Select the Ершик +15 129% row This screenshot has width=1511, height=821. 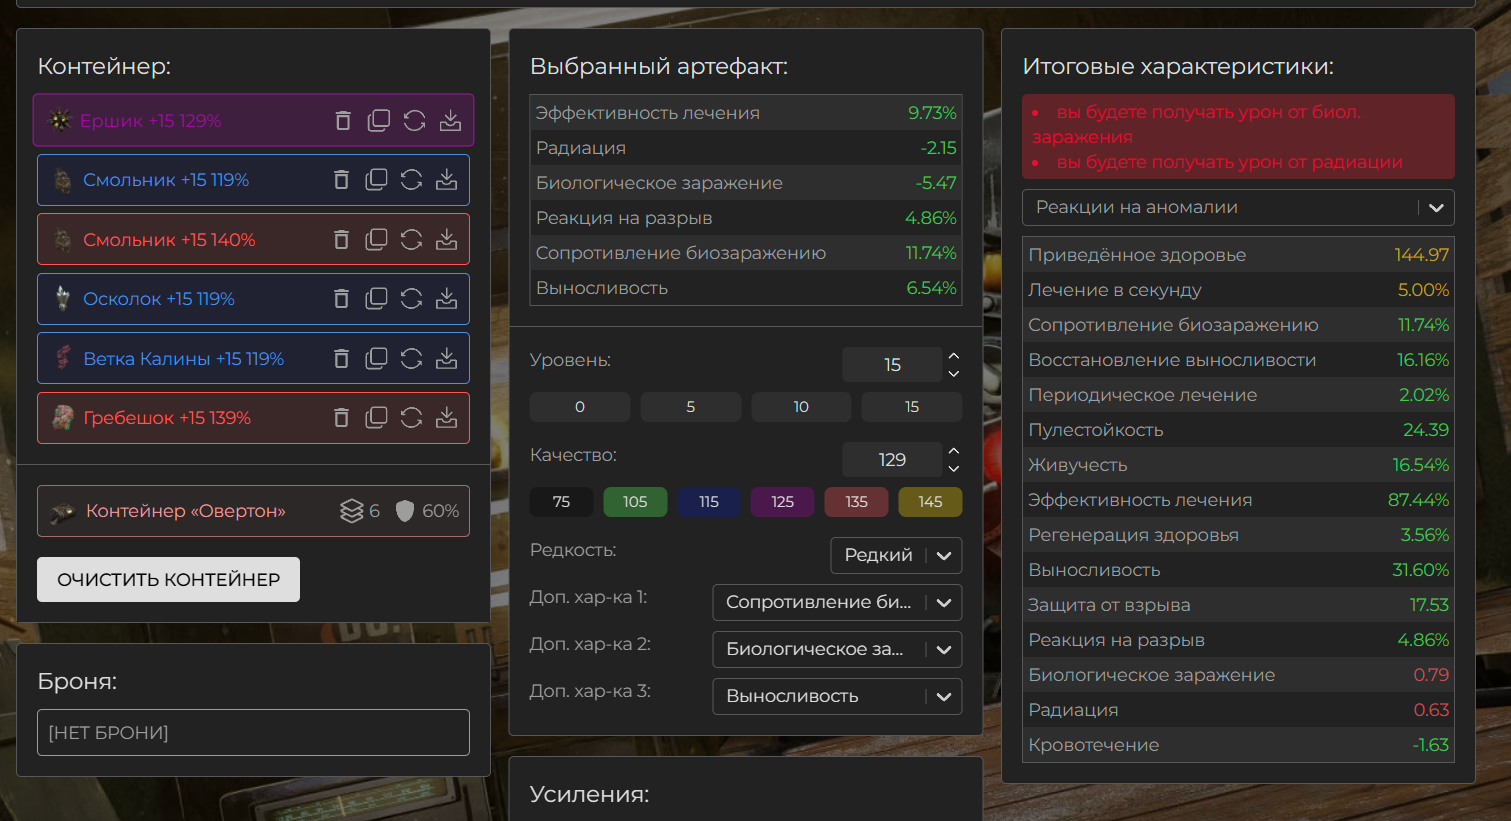click(x=253, y=121)
